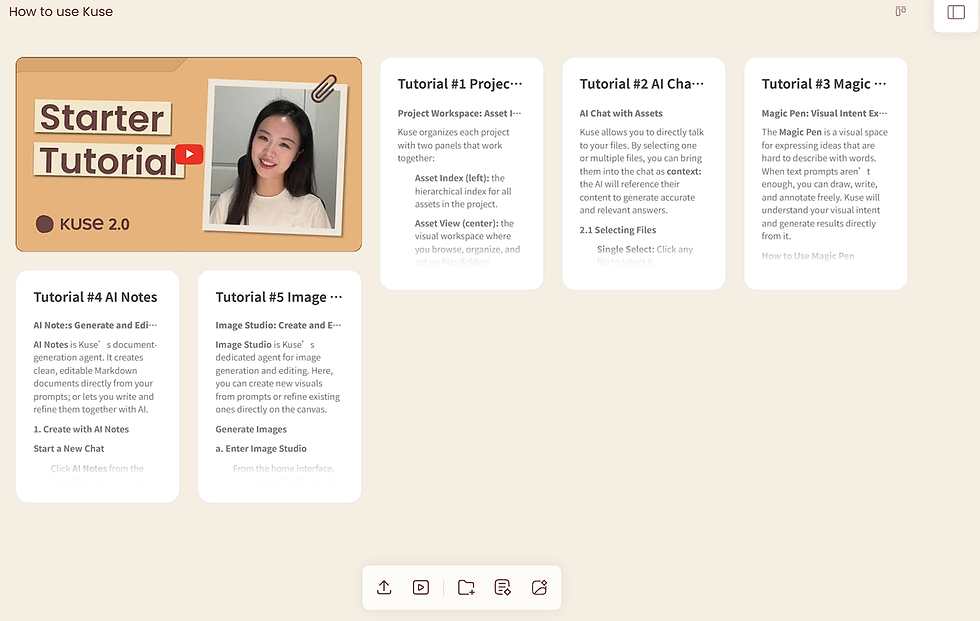The height and width of the screenshot is (621, 980).
Task: Toggle the side panel layout icon
Action: [956, 12]
